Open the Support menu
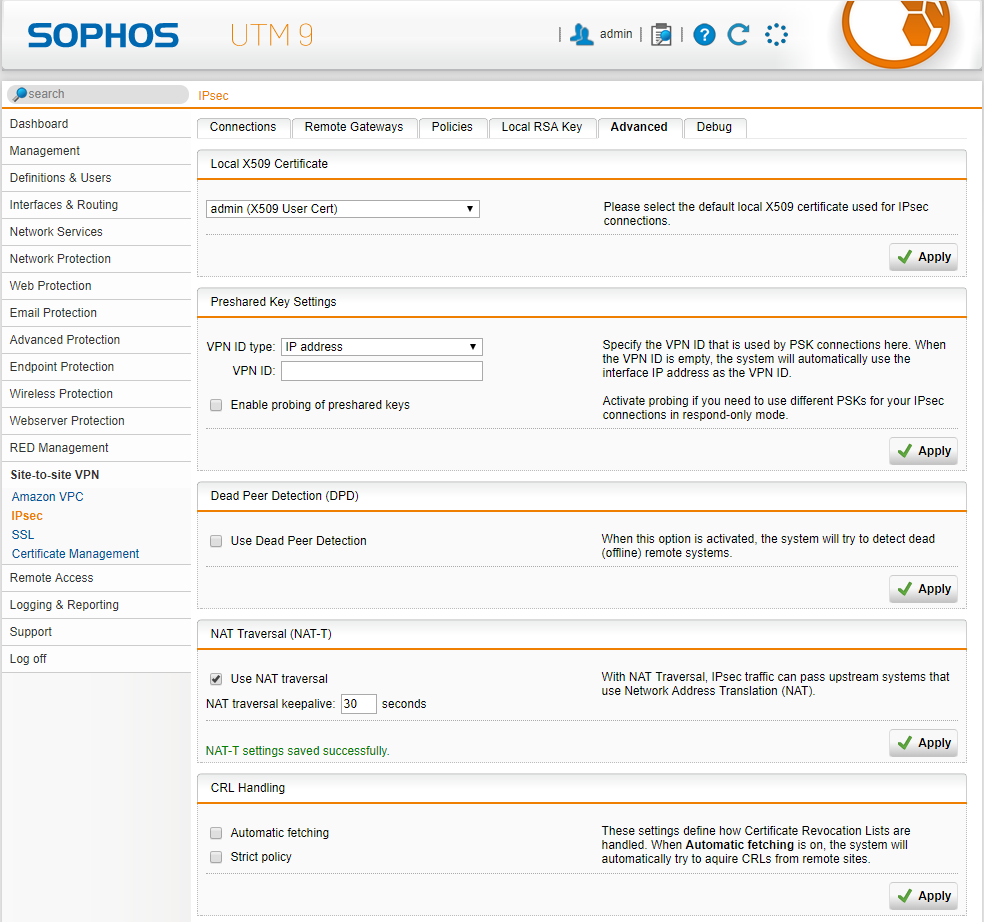The height and width of the screenshot is (922, 984). [x=97, y=632]
